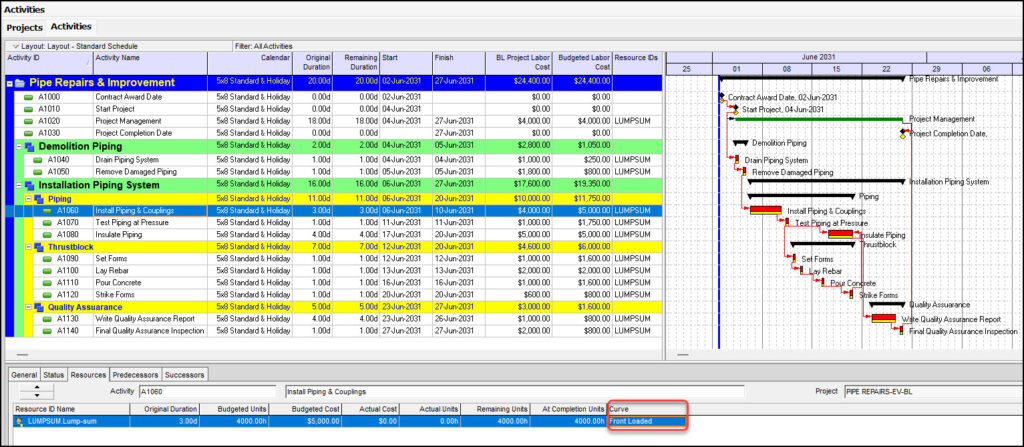This screenshot has width=1024, height=447.
Task: Click the Pipe Repairs & Improvement folder icon
Action: click(20, 83)
